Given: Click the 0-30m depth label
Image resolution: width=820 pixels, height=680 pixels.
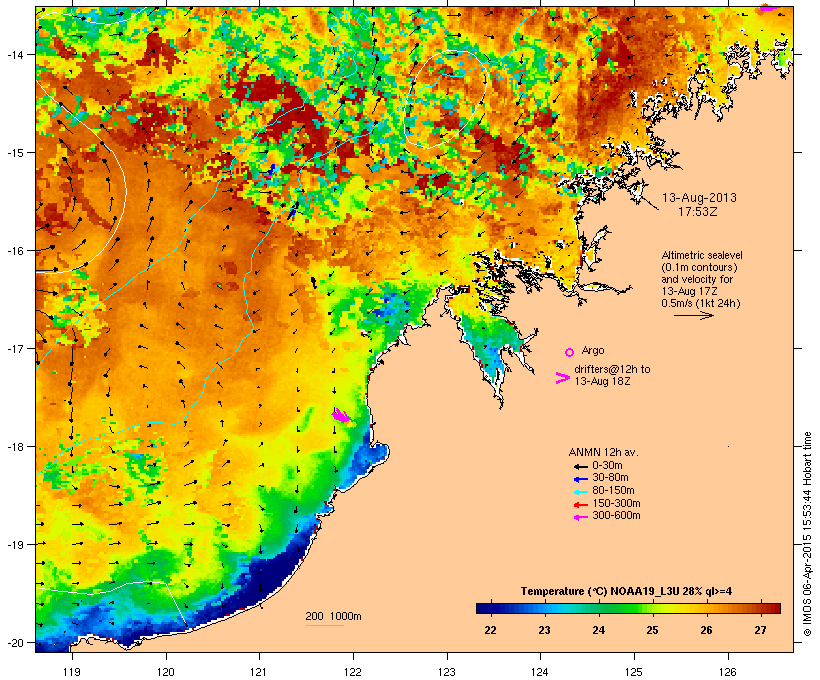Looking at the screenshot, I should [607, 466].
